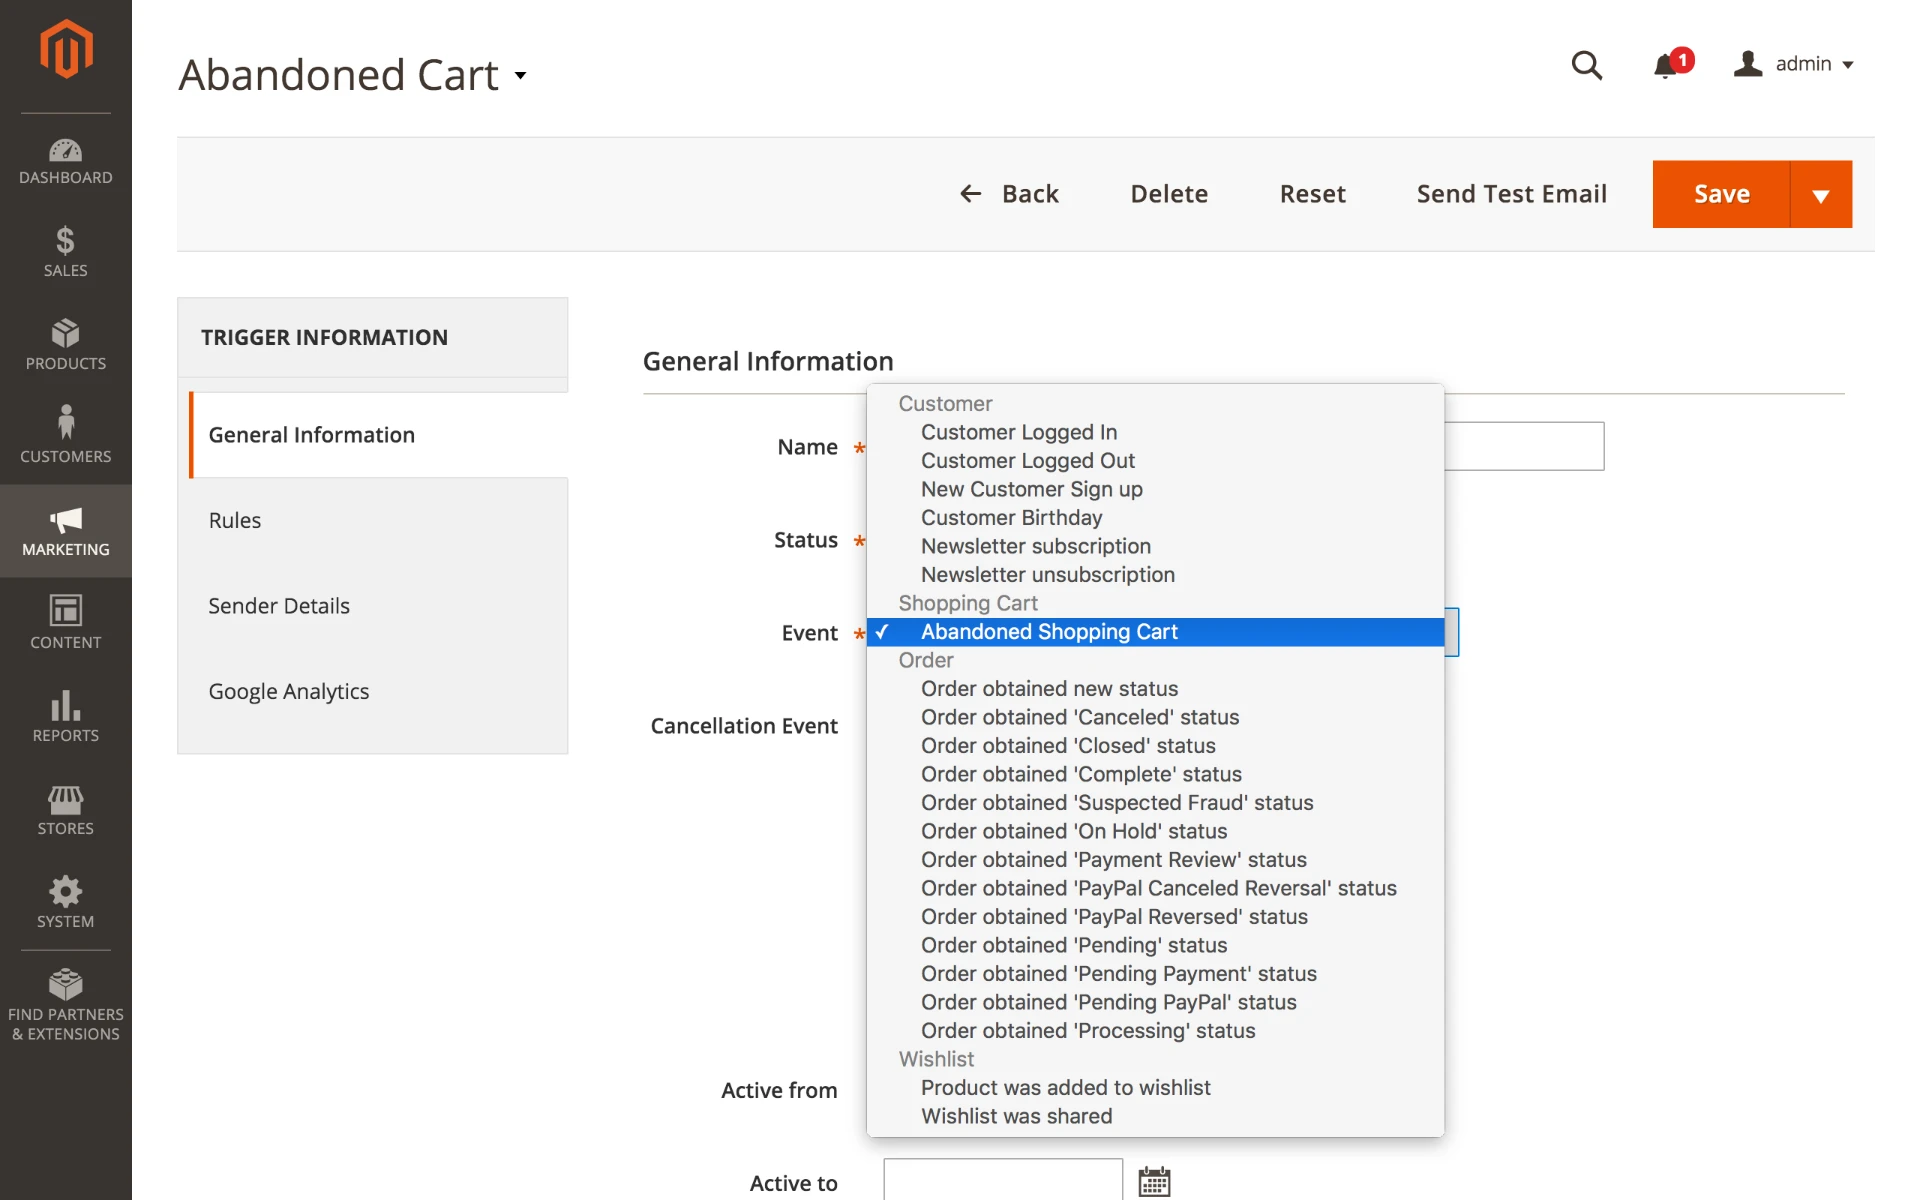Select the Stores sidebar icon

pyautogui.click(x=65, y=805)
